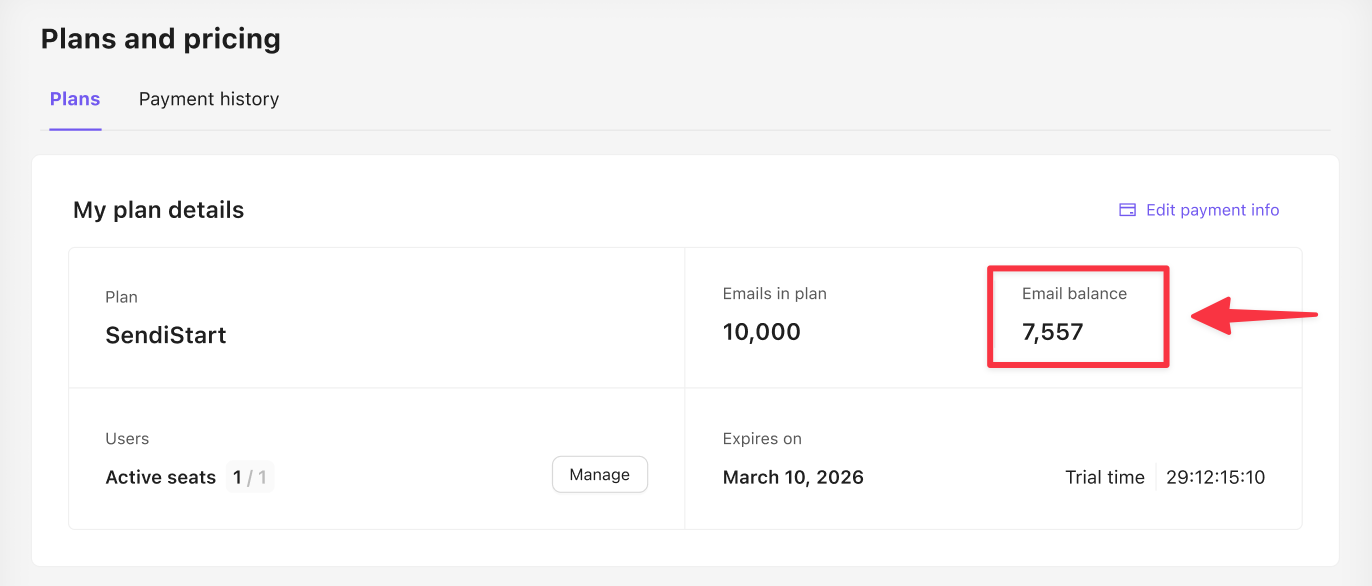Click the 7,557 email balance number
The width and height of the screenshot is (1372, 586).
point(1052,332)
